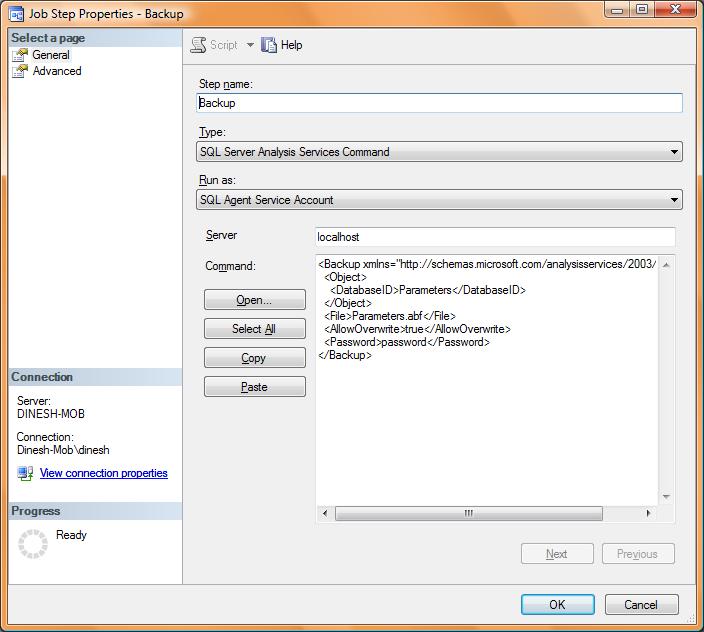Click the Dinesh-Mob\dinesh connection text
Image resolution: width=704 pixels, height=632 pixels.
click(x=63, y=450)
